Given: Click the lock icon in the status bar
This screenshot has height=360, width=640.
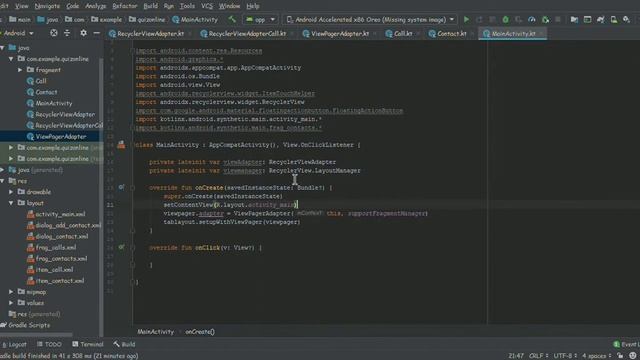Looking at the screenshot, I should (620, 356).
